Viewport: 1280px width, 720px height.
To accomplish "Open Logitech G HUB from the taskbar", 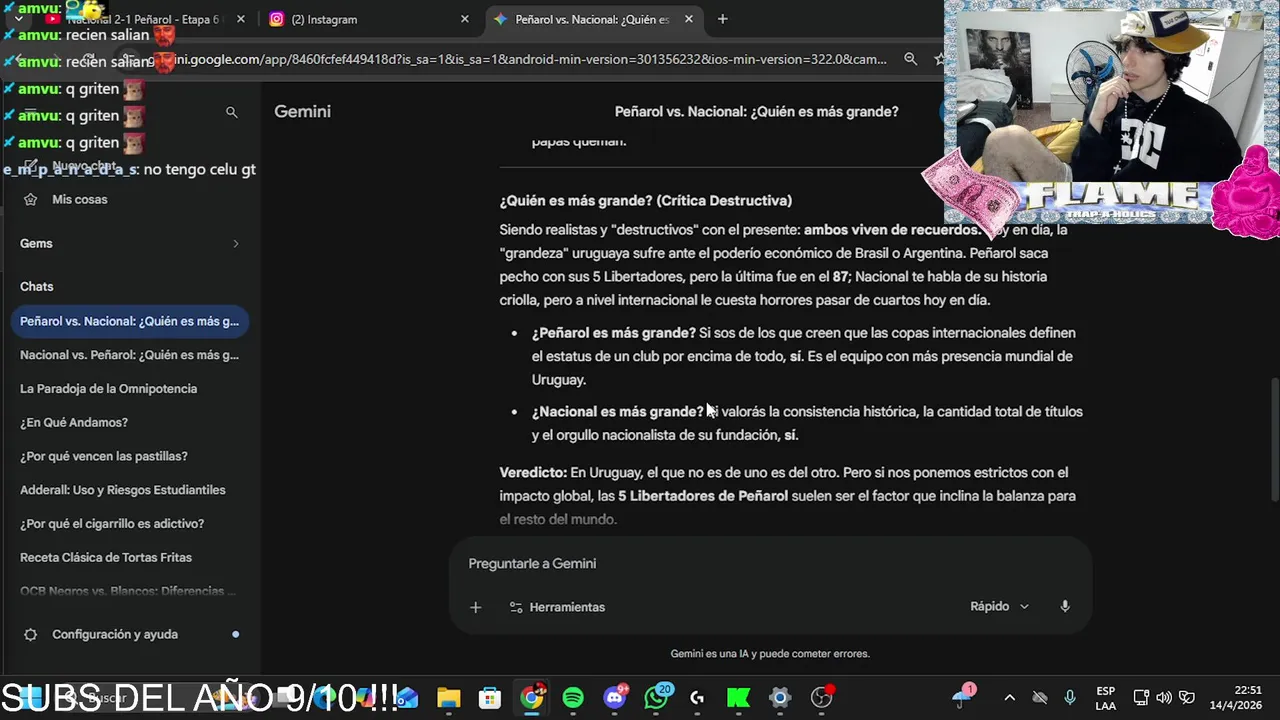I will (x=697, y=698).
